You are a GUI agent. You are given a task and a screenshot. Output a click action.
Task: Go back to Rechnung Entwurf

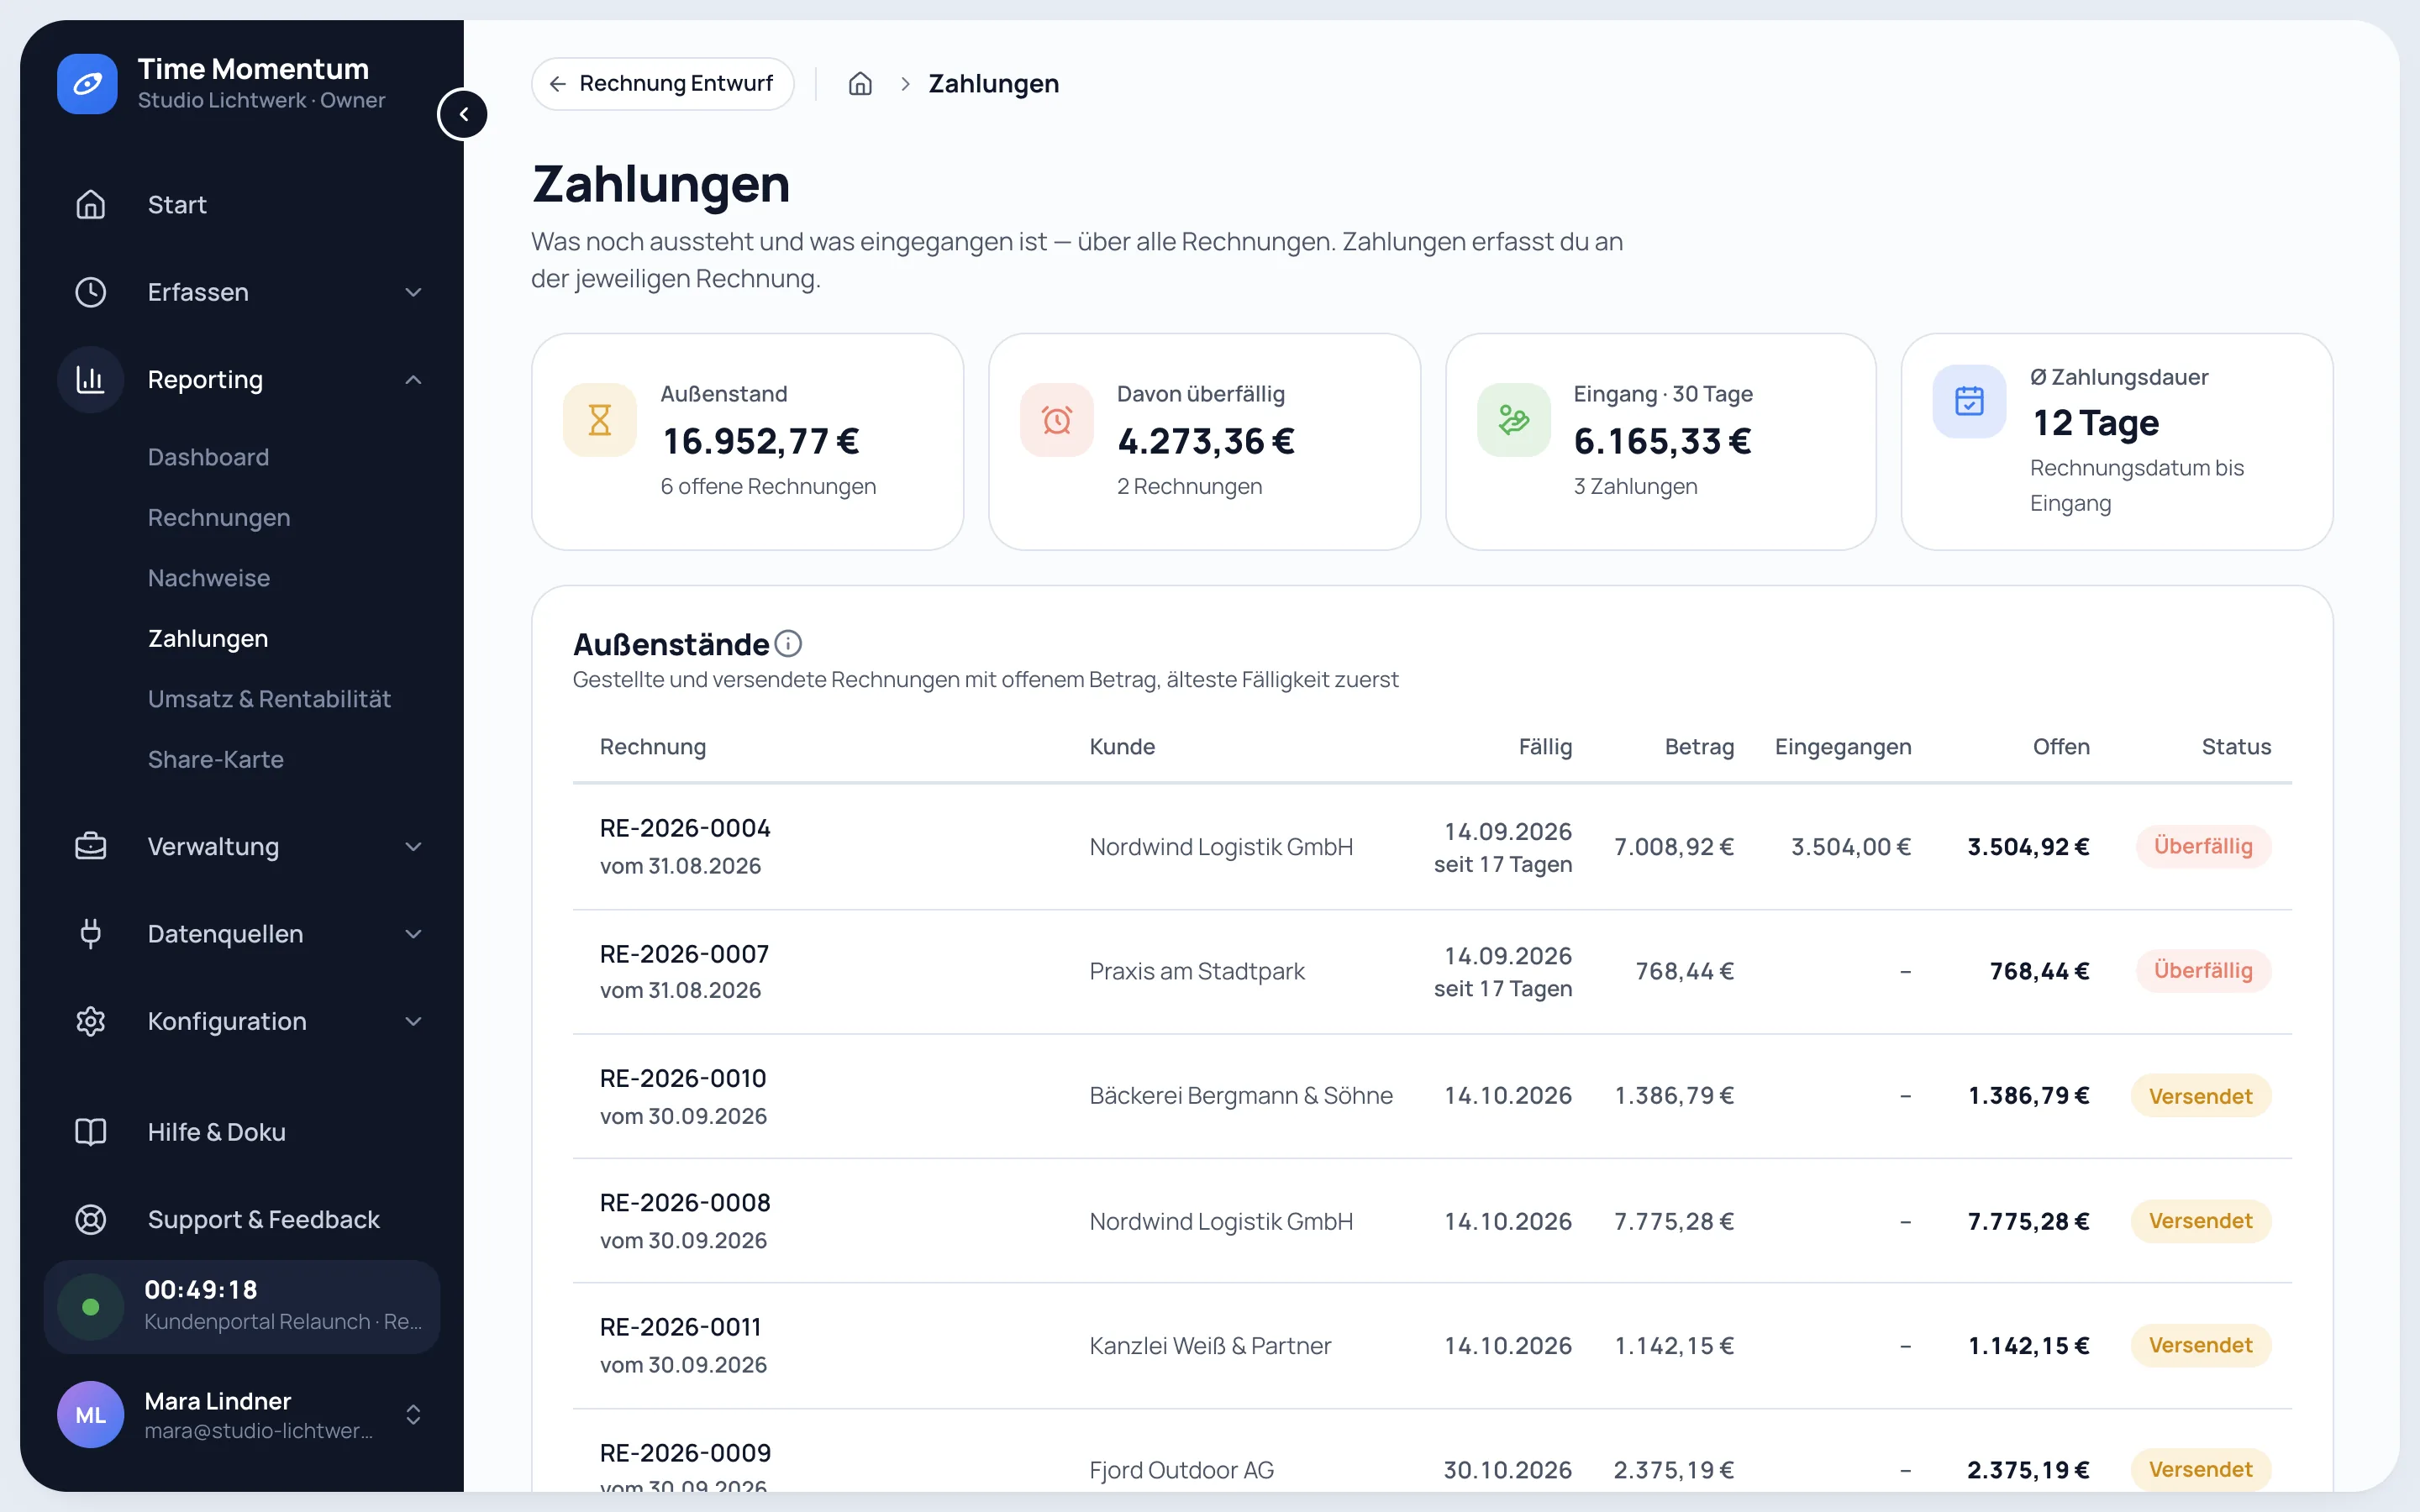(662, 84)
